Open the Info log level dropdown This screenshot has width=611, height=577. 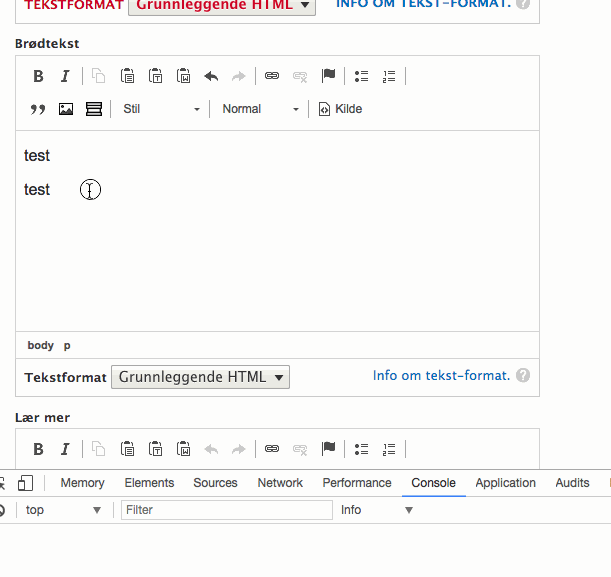pos(376,510)
